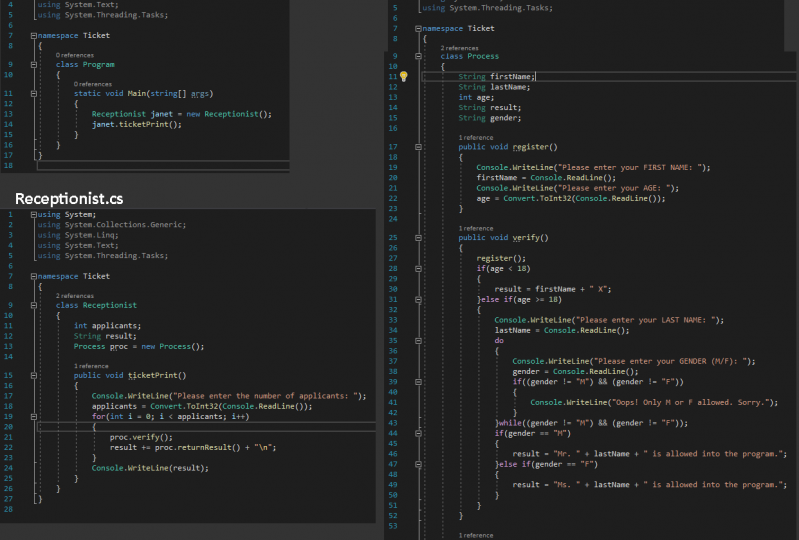Collapse the using System block in Receptionist.cs
The width and height of the screenshot is (799, 540).
(34, 214)
